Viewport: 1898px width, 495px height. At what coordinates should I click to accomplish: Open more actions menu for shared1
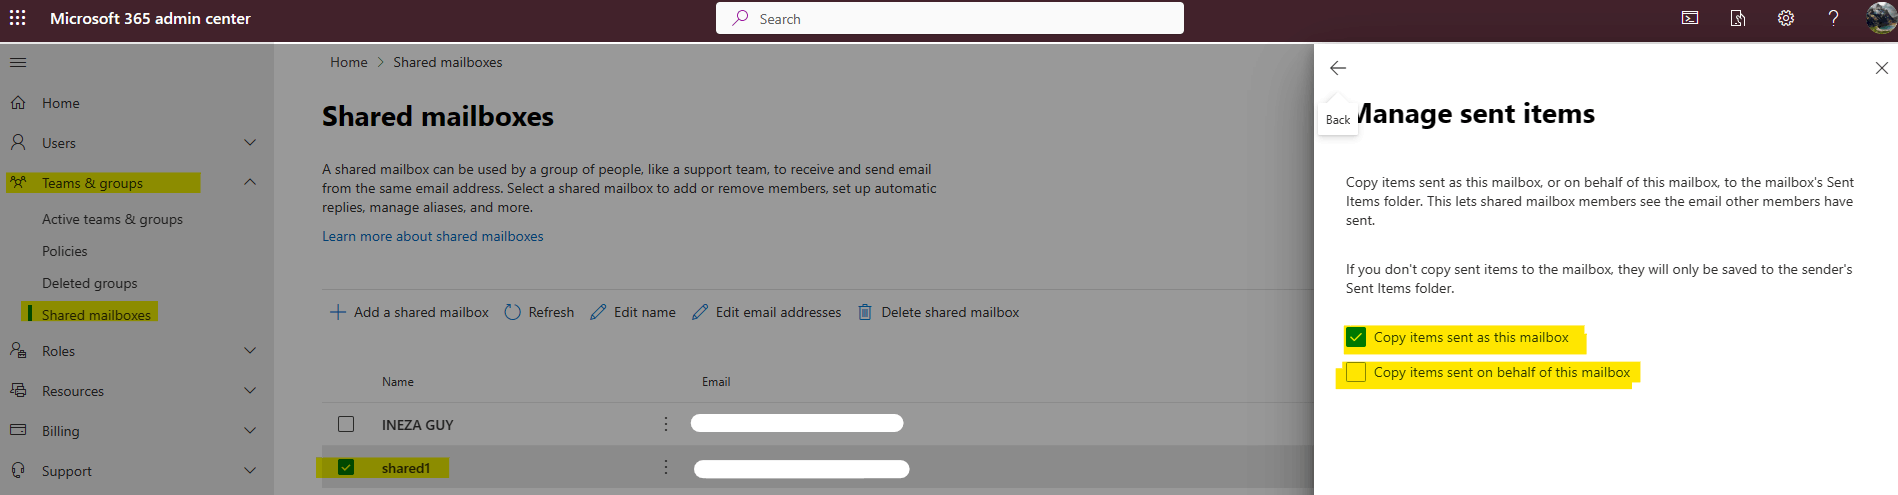666,467
